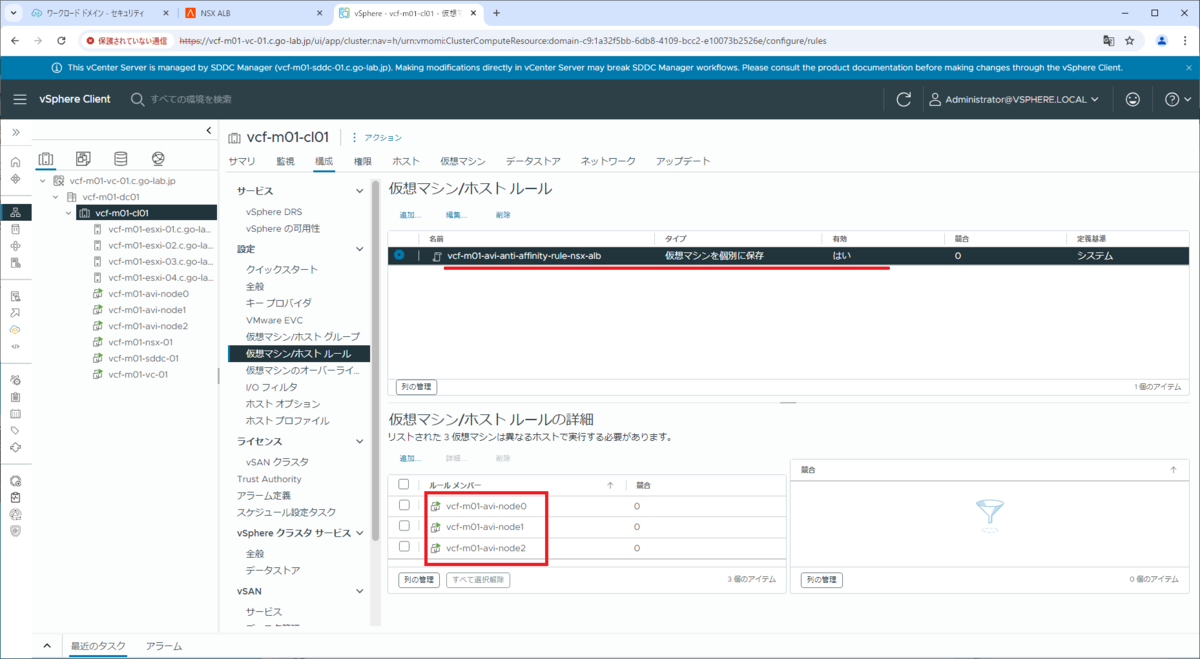Check the box for vcf-m01-avi-node2
The image size is (1200, 659).
pos(404,546)
